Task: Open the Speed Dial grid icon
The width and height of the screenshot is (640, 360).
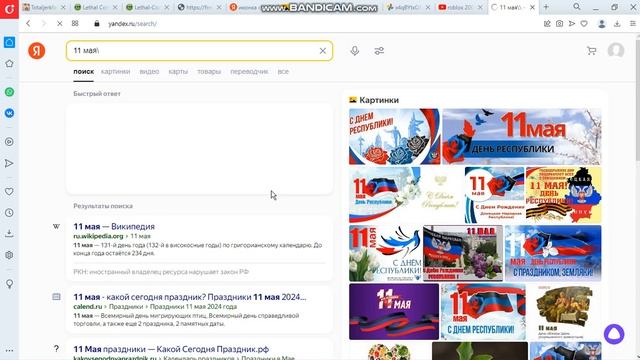Action: (x=75, y=24)
